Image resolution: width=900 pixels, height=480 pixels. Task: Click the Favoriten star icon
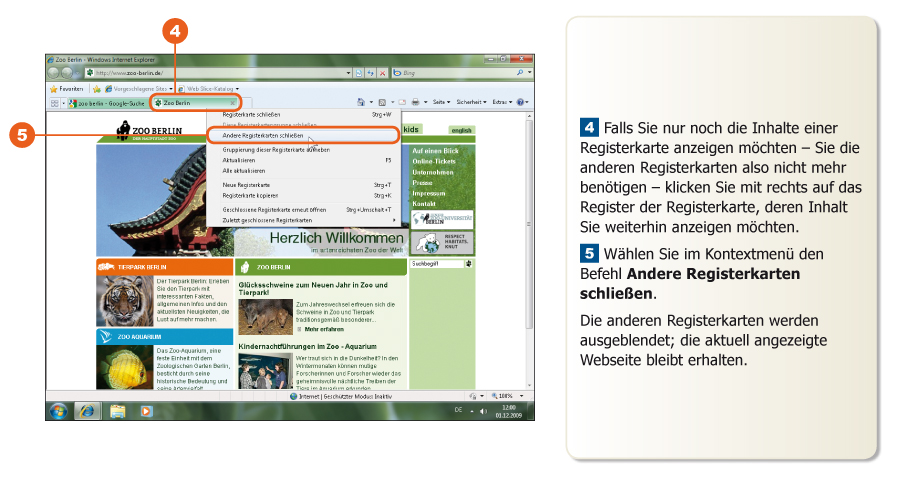tap(53, 88)
